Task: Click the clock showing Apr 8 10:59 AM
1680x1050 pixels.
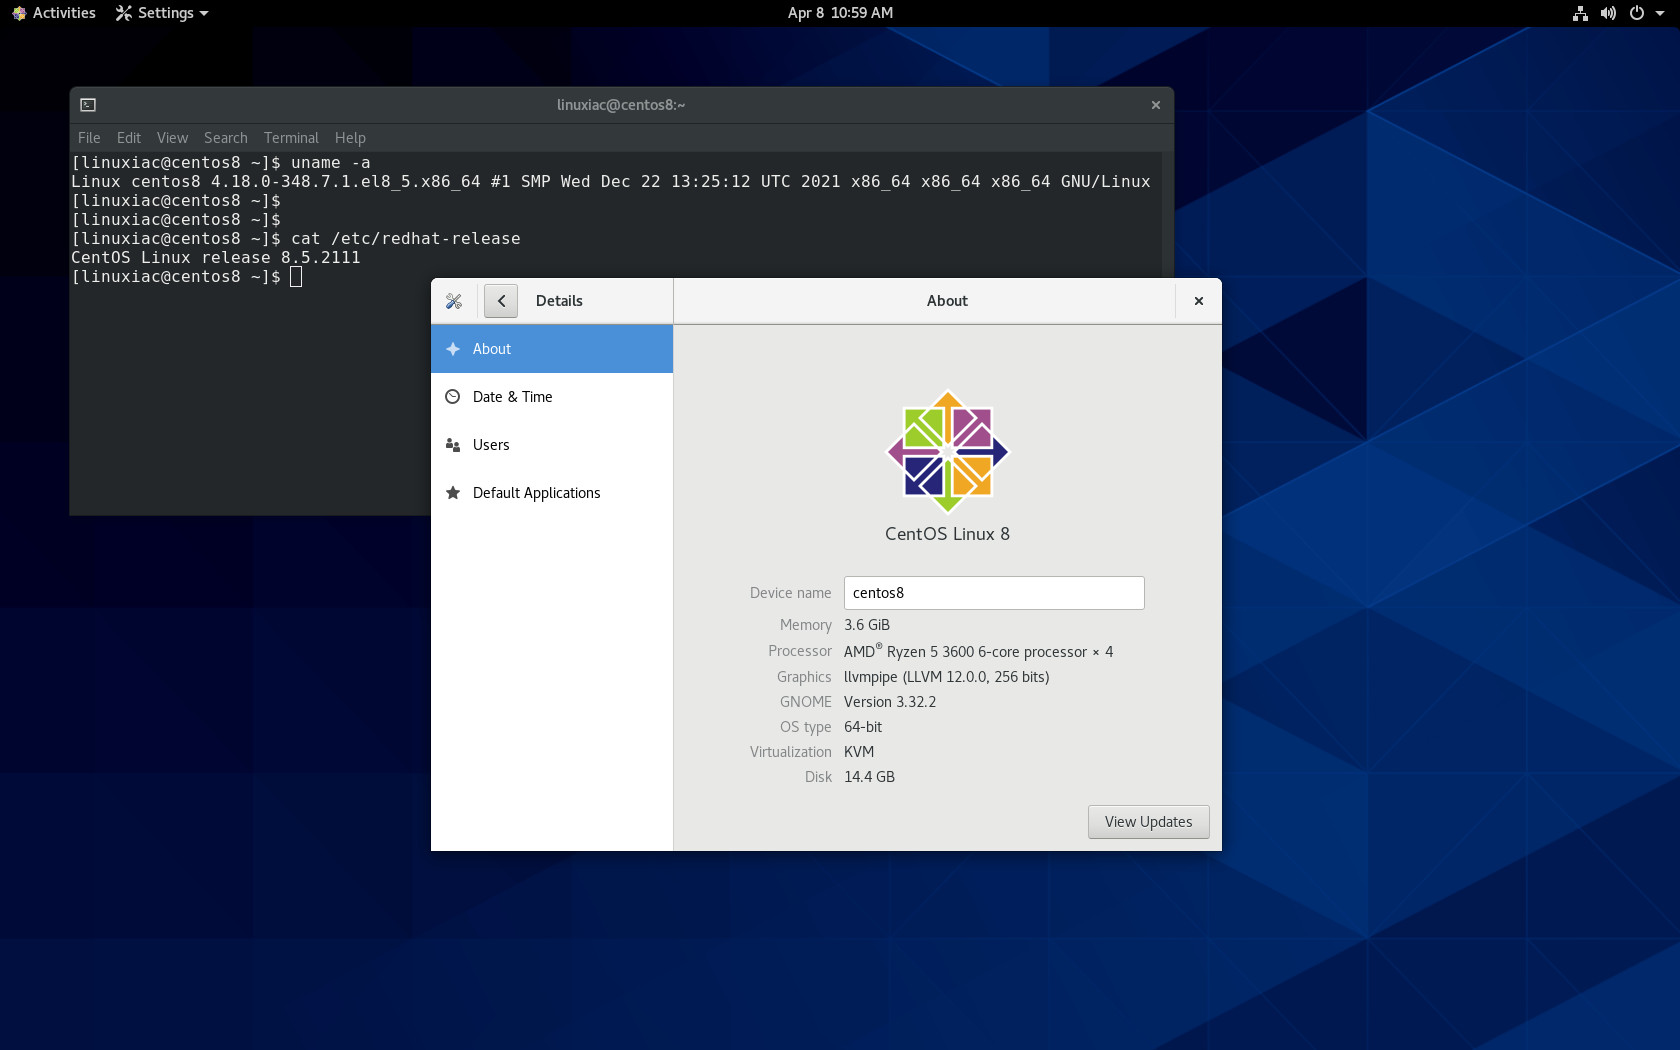Action: pos(840,13)
